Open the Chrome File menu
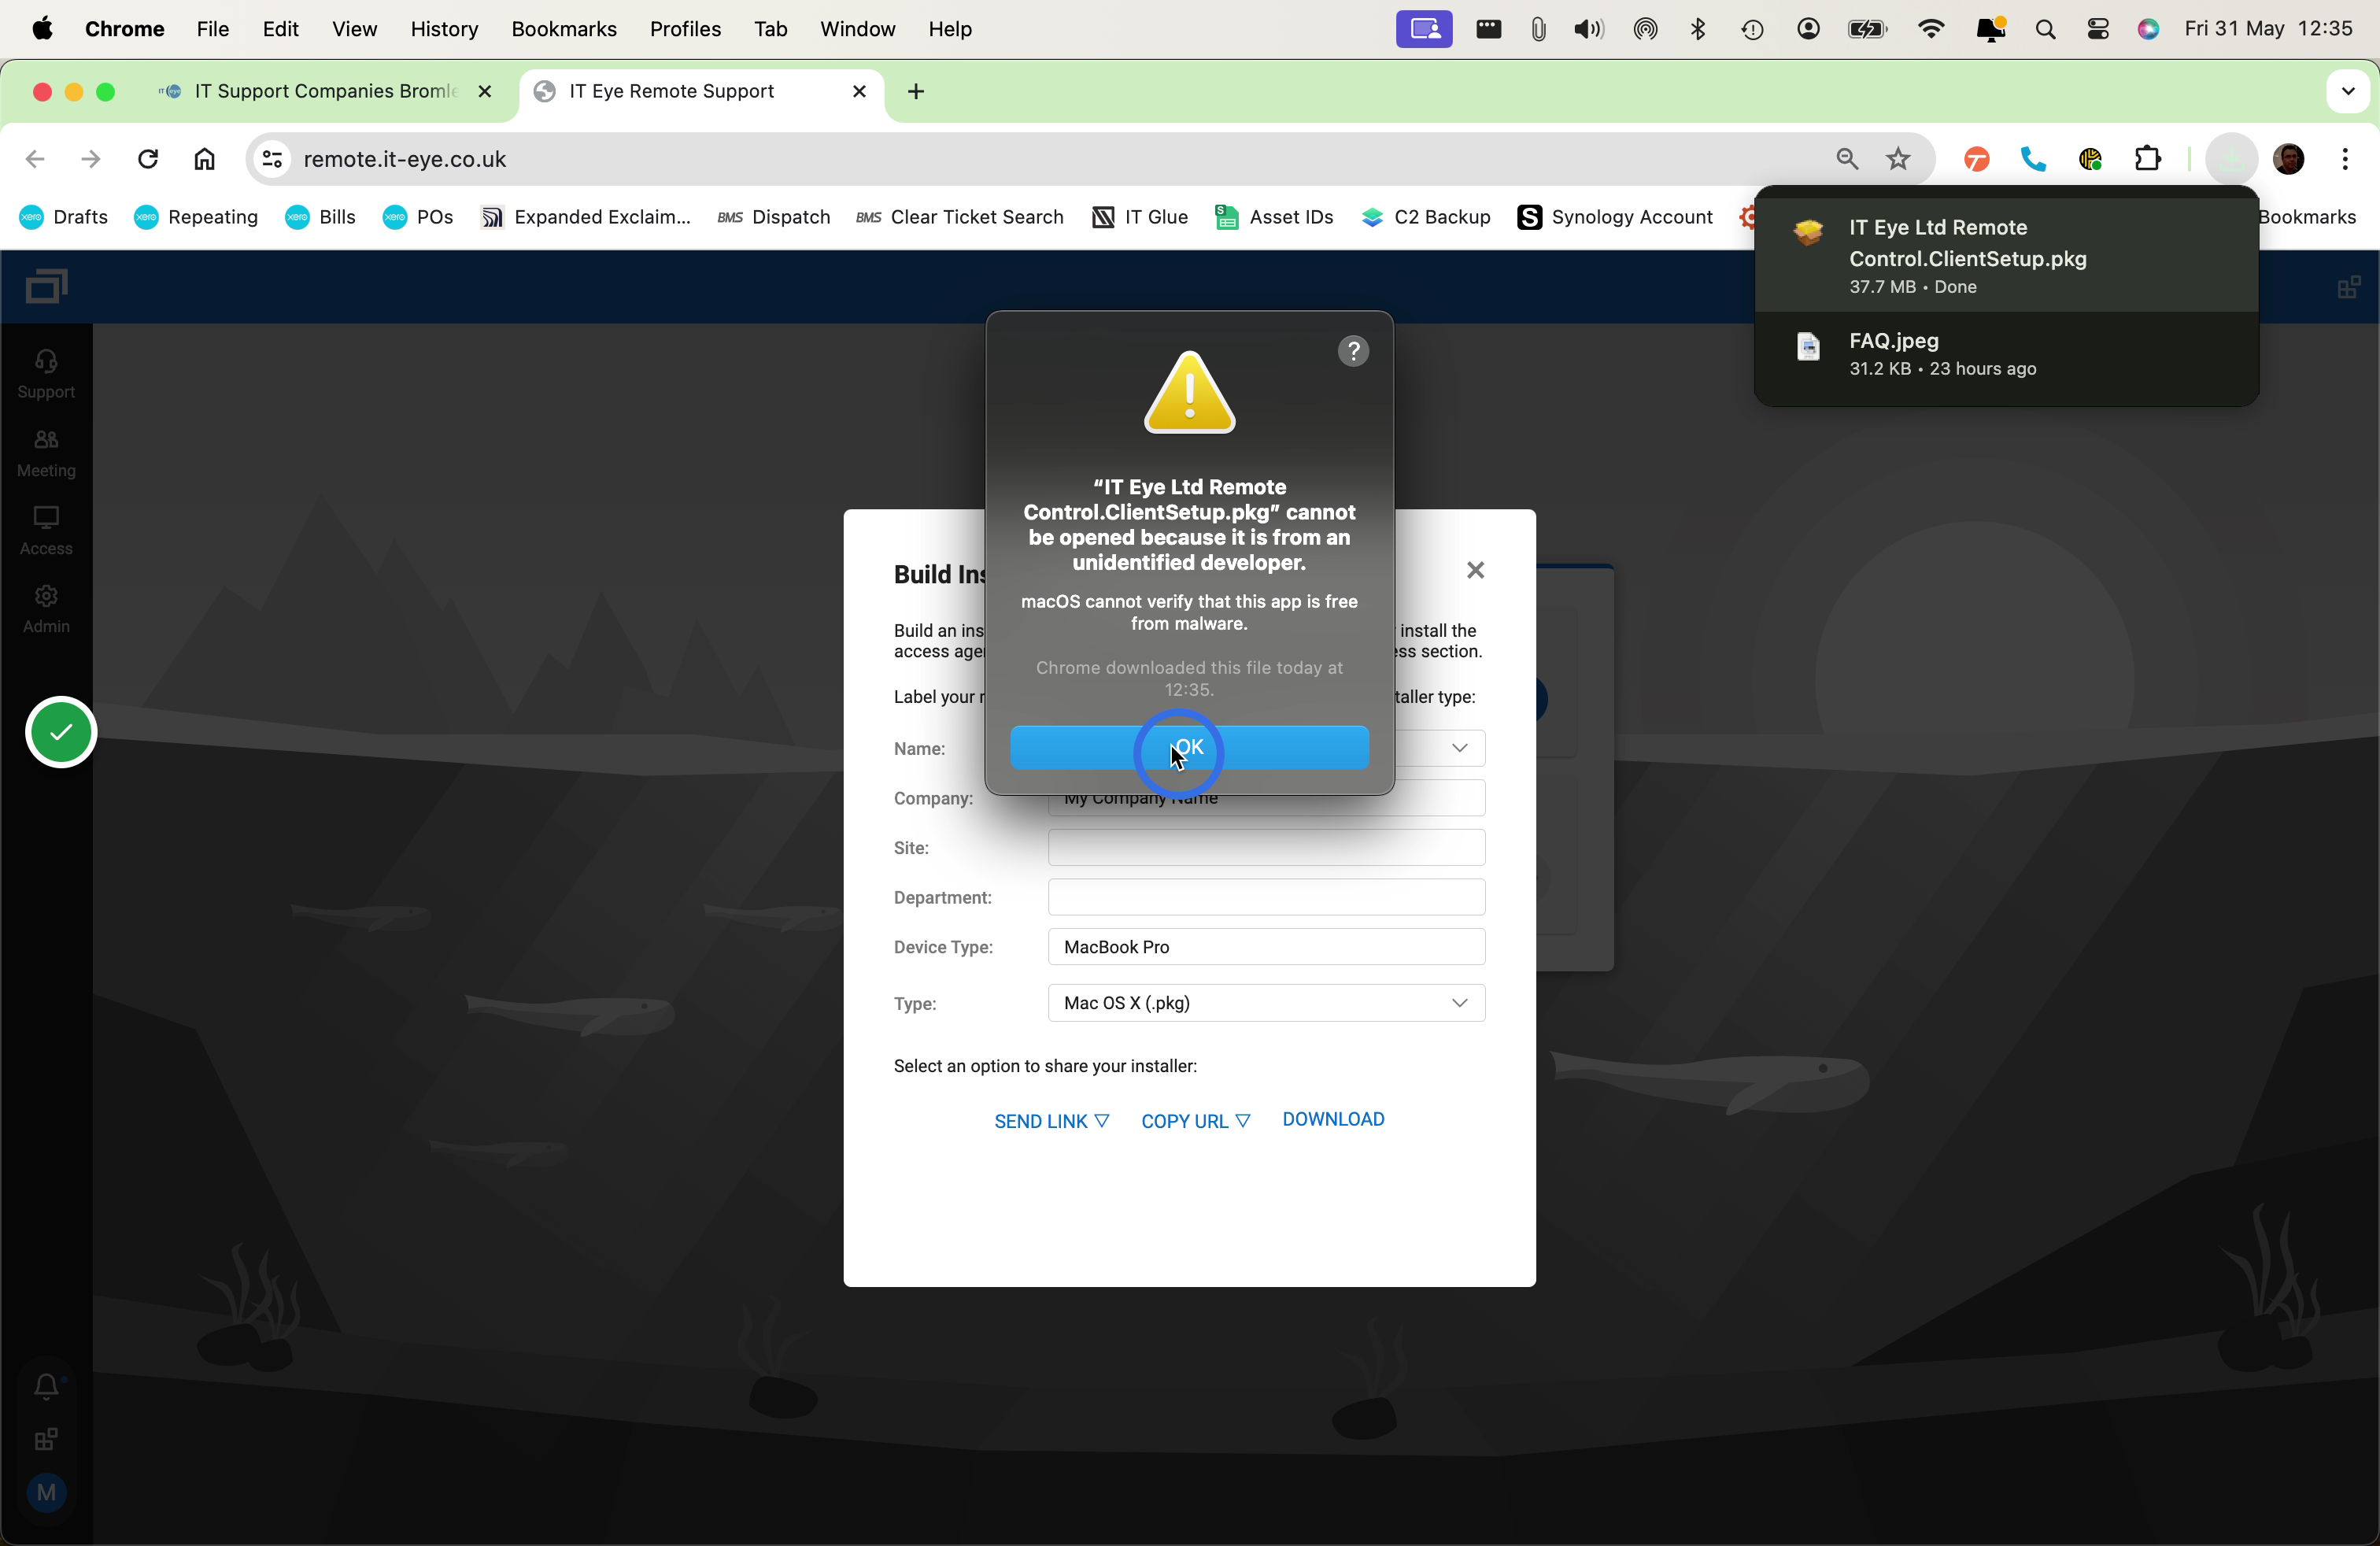Screen dimensions: 2380x1546 213,29
